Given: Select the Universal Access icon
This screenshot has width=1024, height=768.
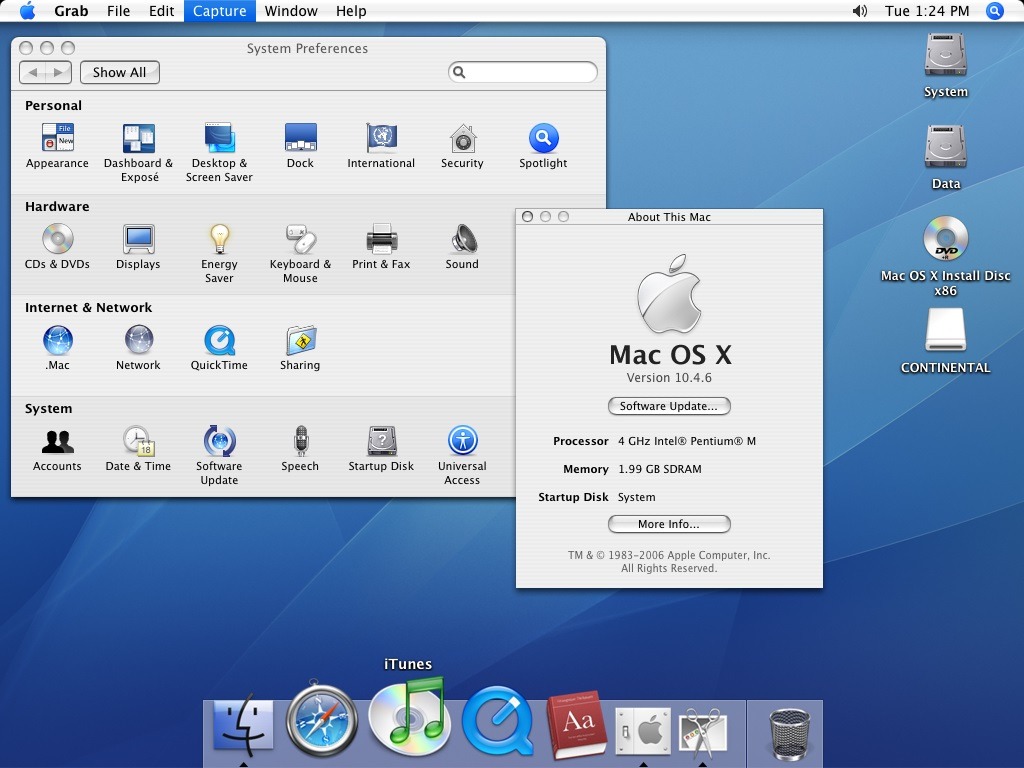Looking at the screenshot, I should (x=462, y=440).
